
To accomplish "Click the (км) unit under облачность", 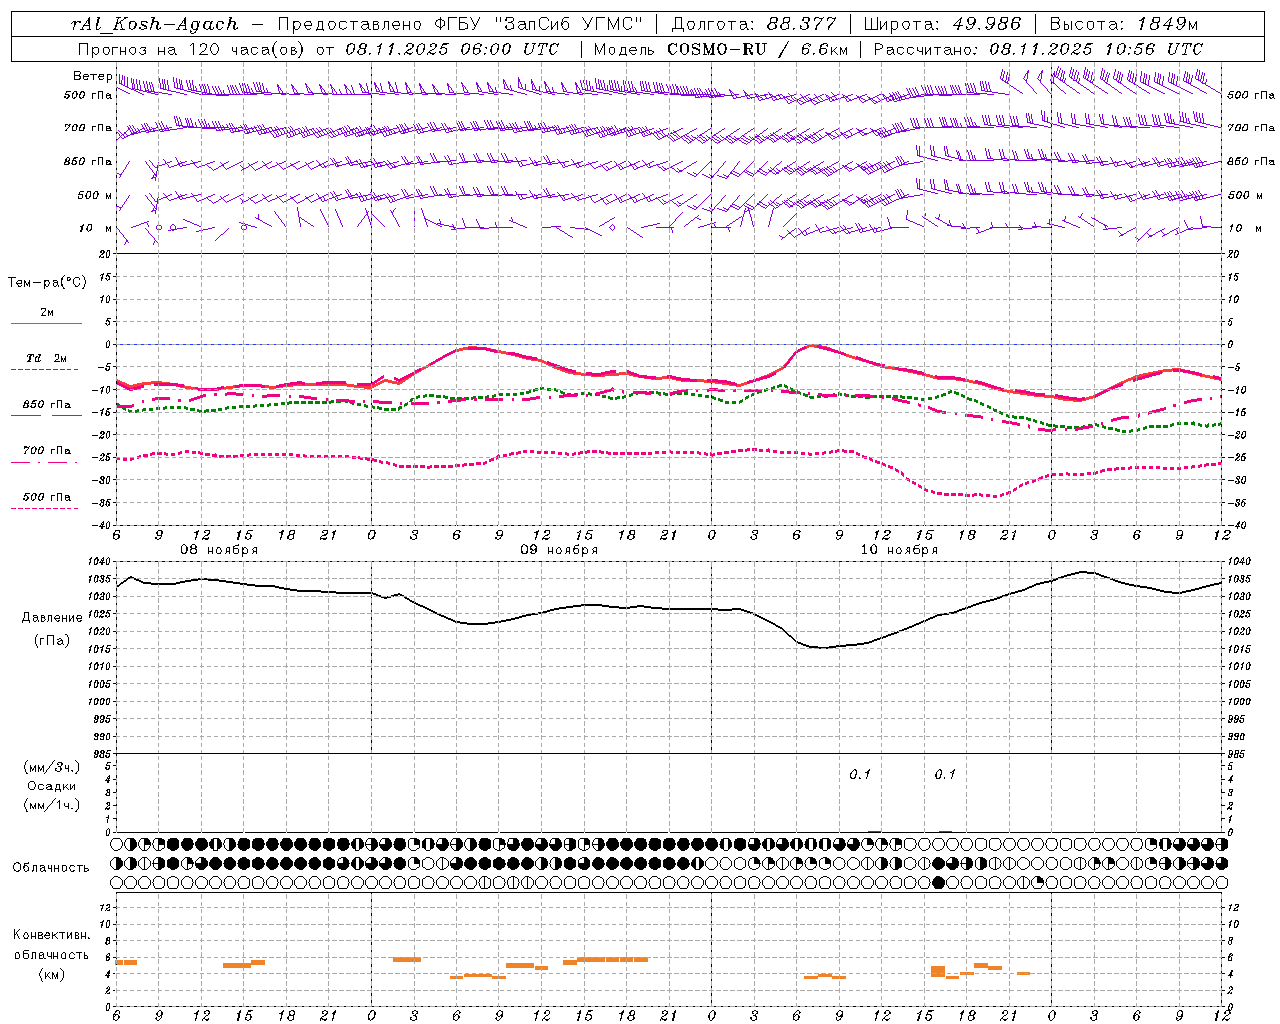I will tap(51, 974).
